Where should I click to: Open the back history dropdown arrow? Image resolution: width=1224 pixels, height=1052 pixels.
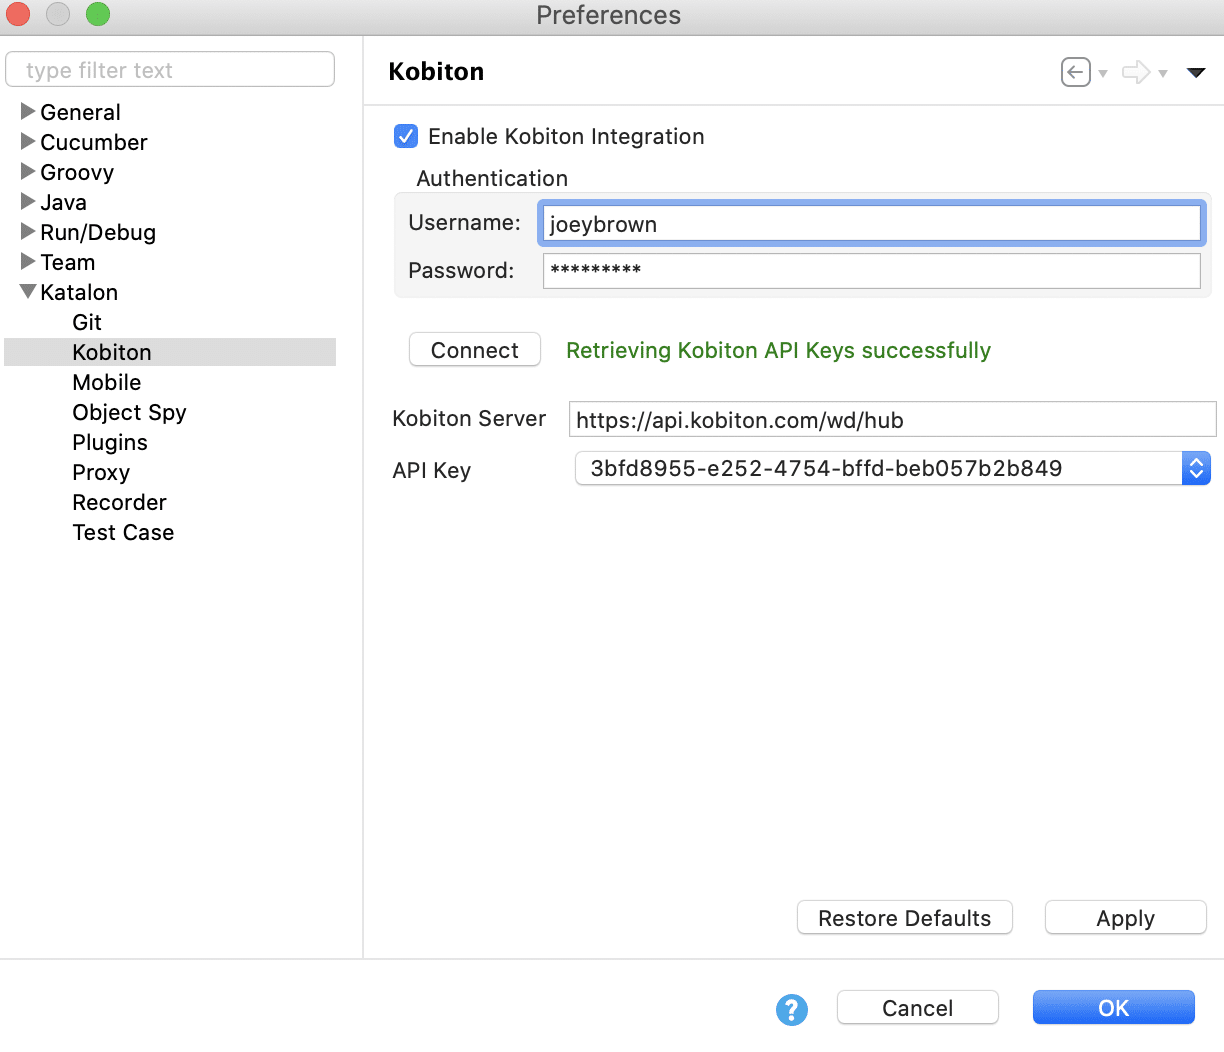click(x=1103, y=73)
